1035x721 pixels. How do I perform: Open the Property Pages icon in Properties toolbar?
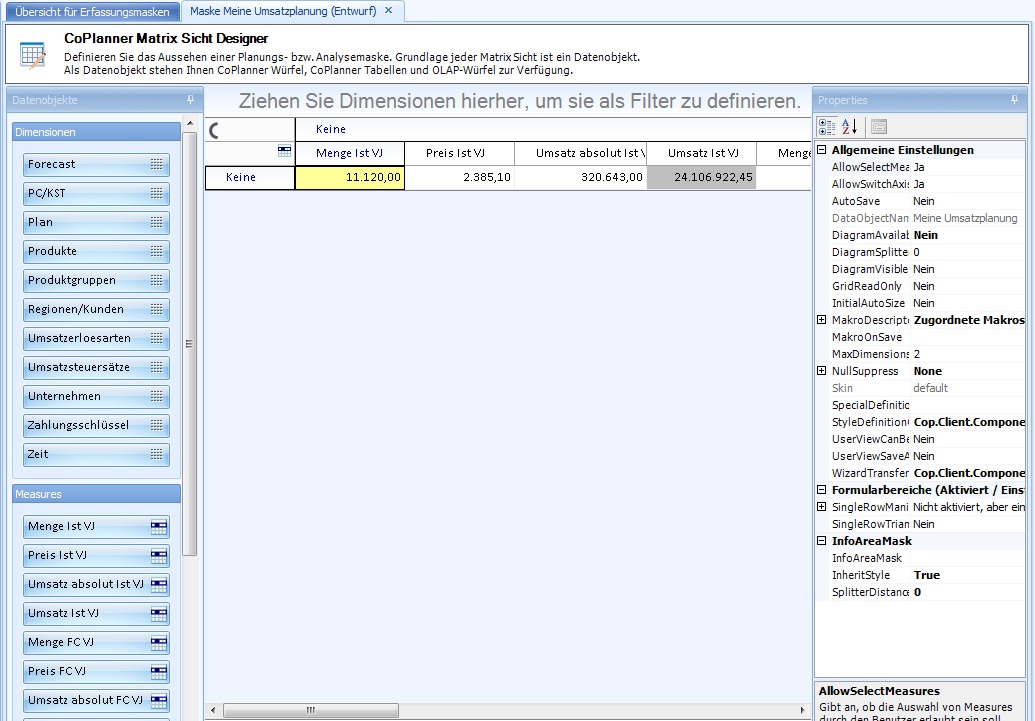pyautogui.click(x=879, y=126)
